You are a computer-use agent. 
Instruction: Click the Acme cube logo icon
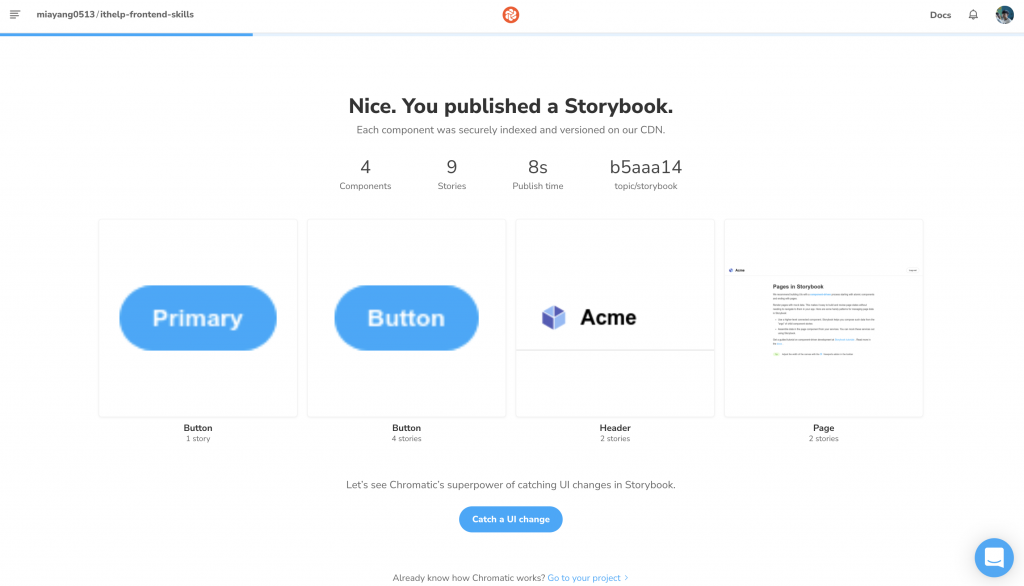[553, 317]
